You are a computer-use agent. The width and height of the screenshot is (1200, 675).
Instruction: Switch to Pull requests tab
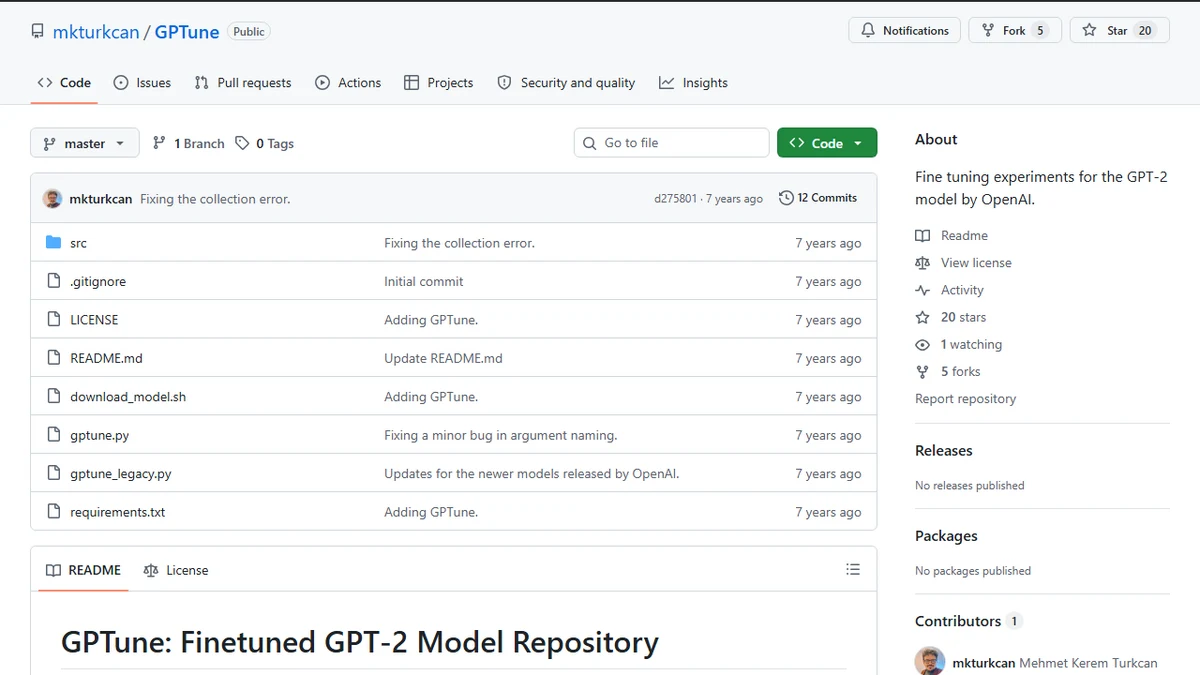coord(243,83)
